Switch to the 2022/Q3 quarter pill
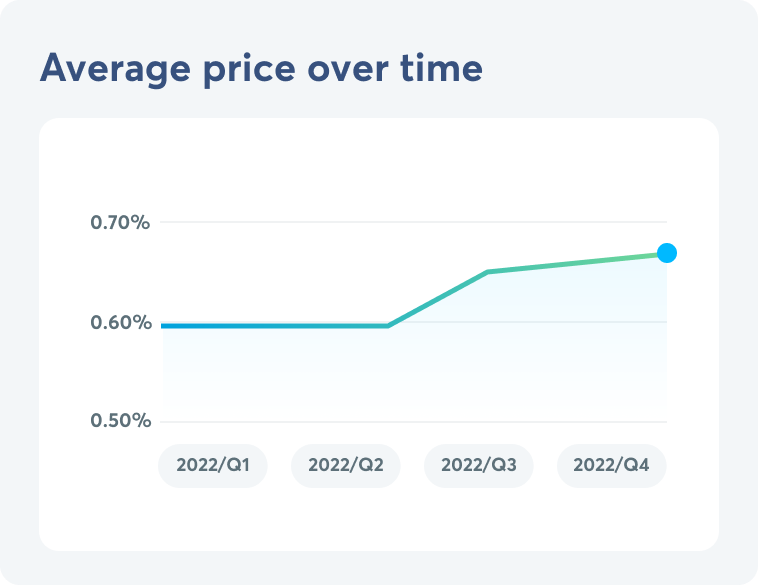This screenshot has width=758, height=585. (478, 466)
